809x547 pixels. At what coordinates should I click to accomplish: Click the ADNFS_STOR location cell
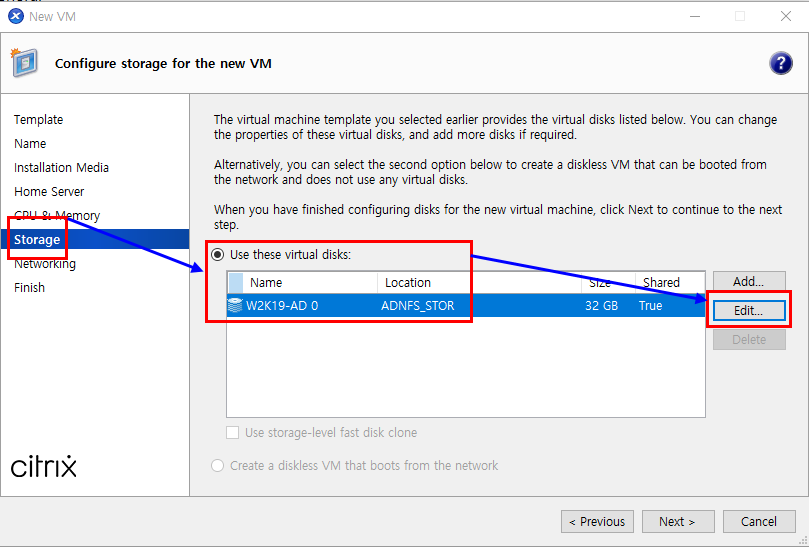[418, 306]
